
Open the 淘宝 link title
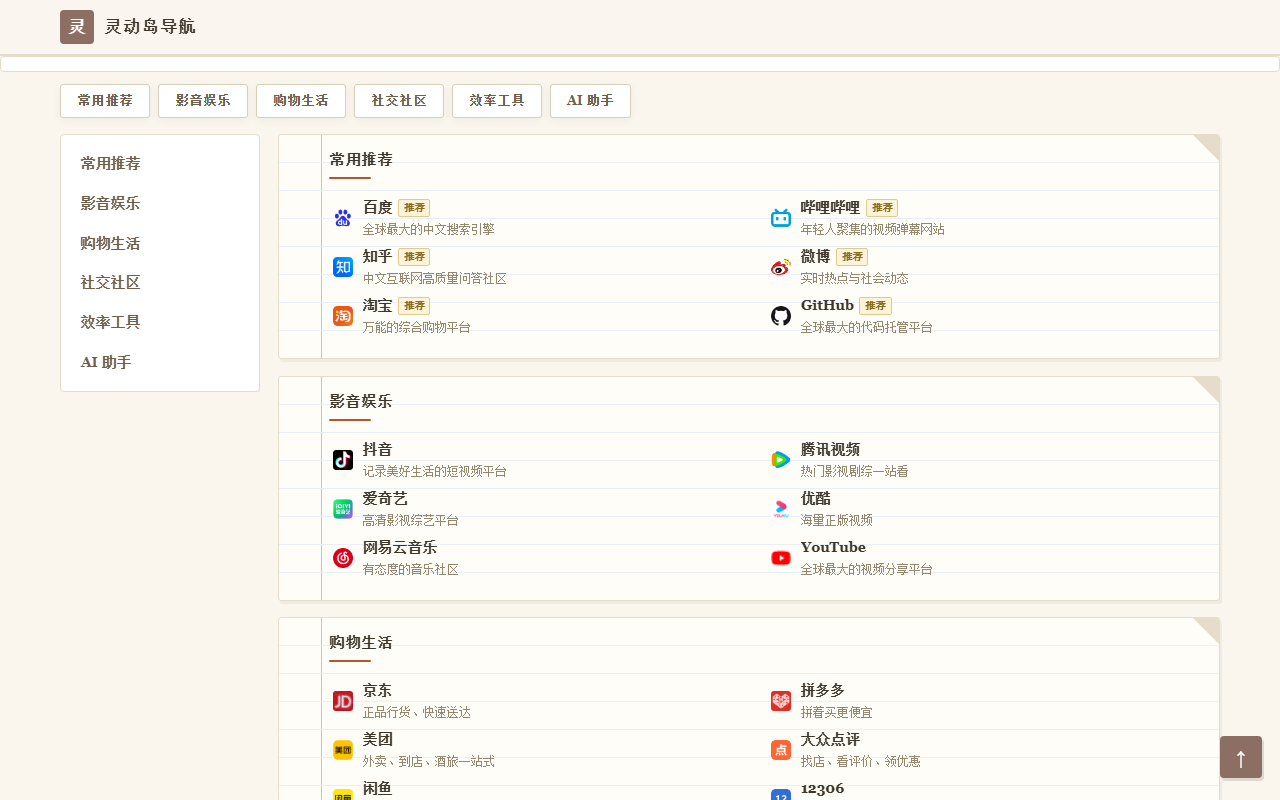coord(378,306)
